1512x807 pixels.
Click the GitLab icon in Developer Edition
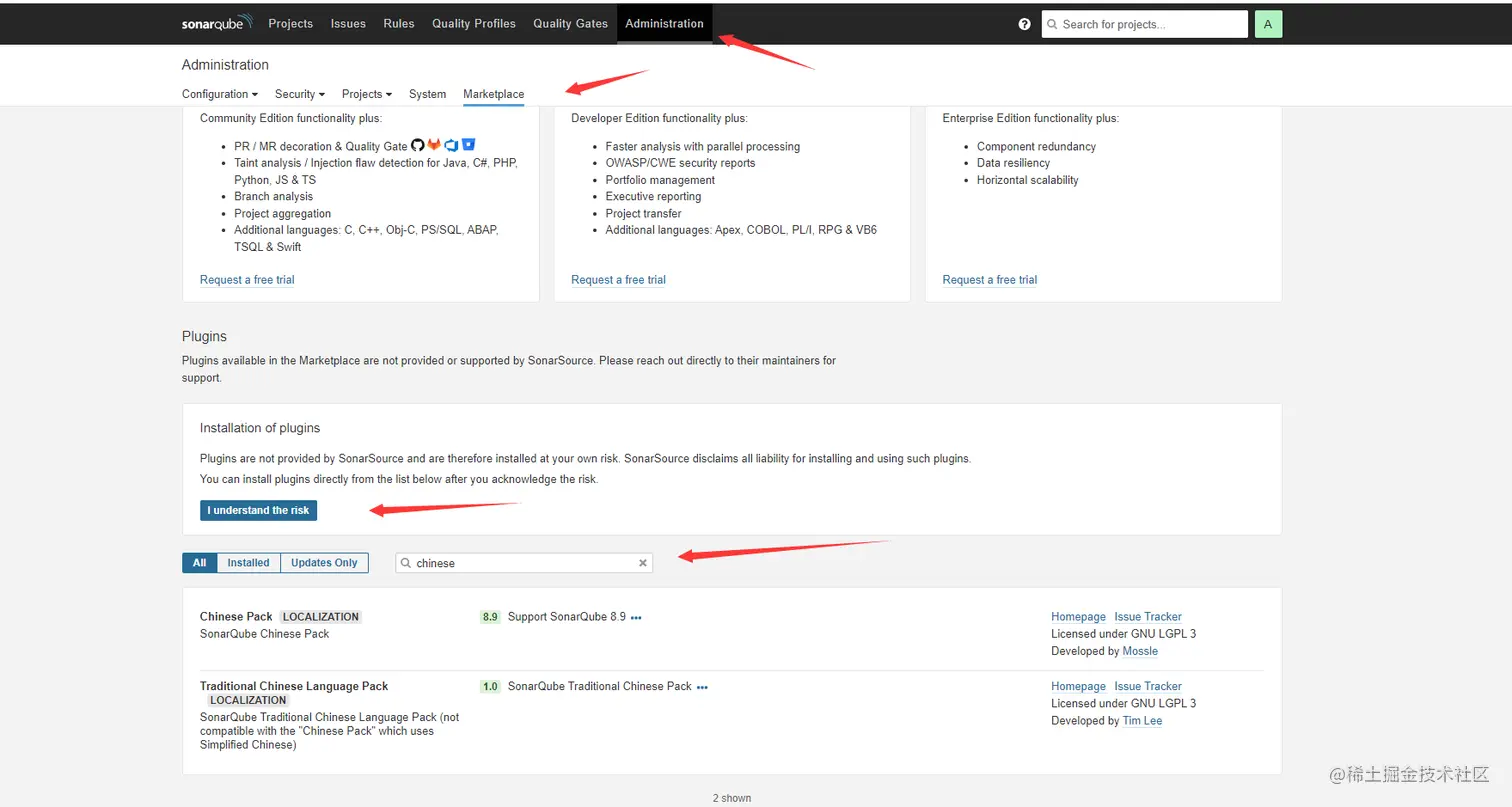(x=434, y=145)
